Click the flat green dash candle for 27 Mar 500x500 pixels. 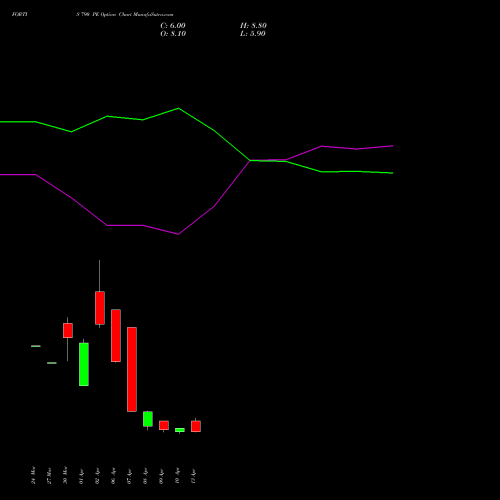[x=52, y=363]
